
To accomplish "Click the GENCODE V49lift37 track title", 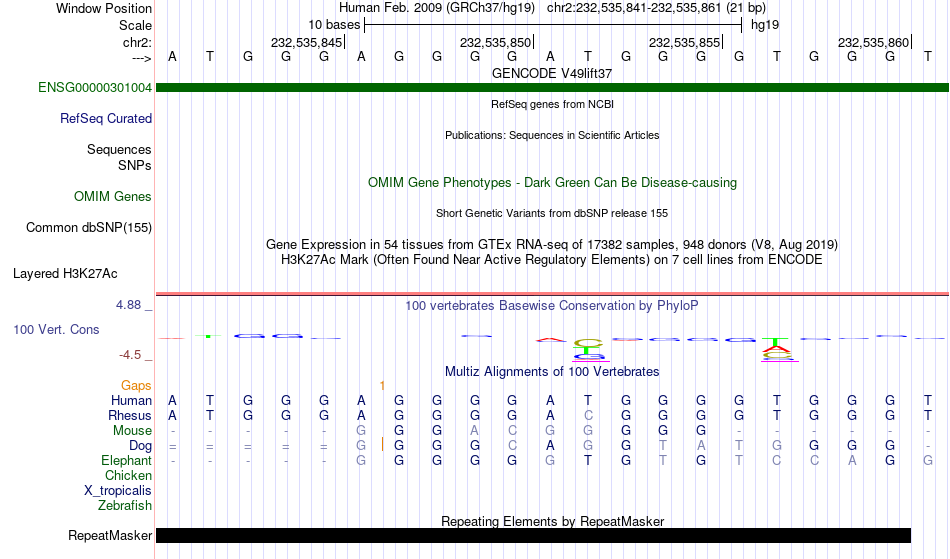I will [x=552, y=73].
